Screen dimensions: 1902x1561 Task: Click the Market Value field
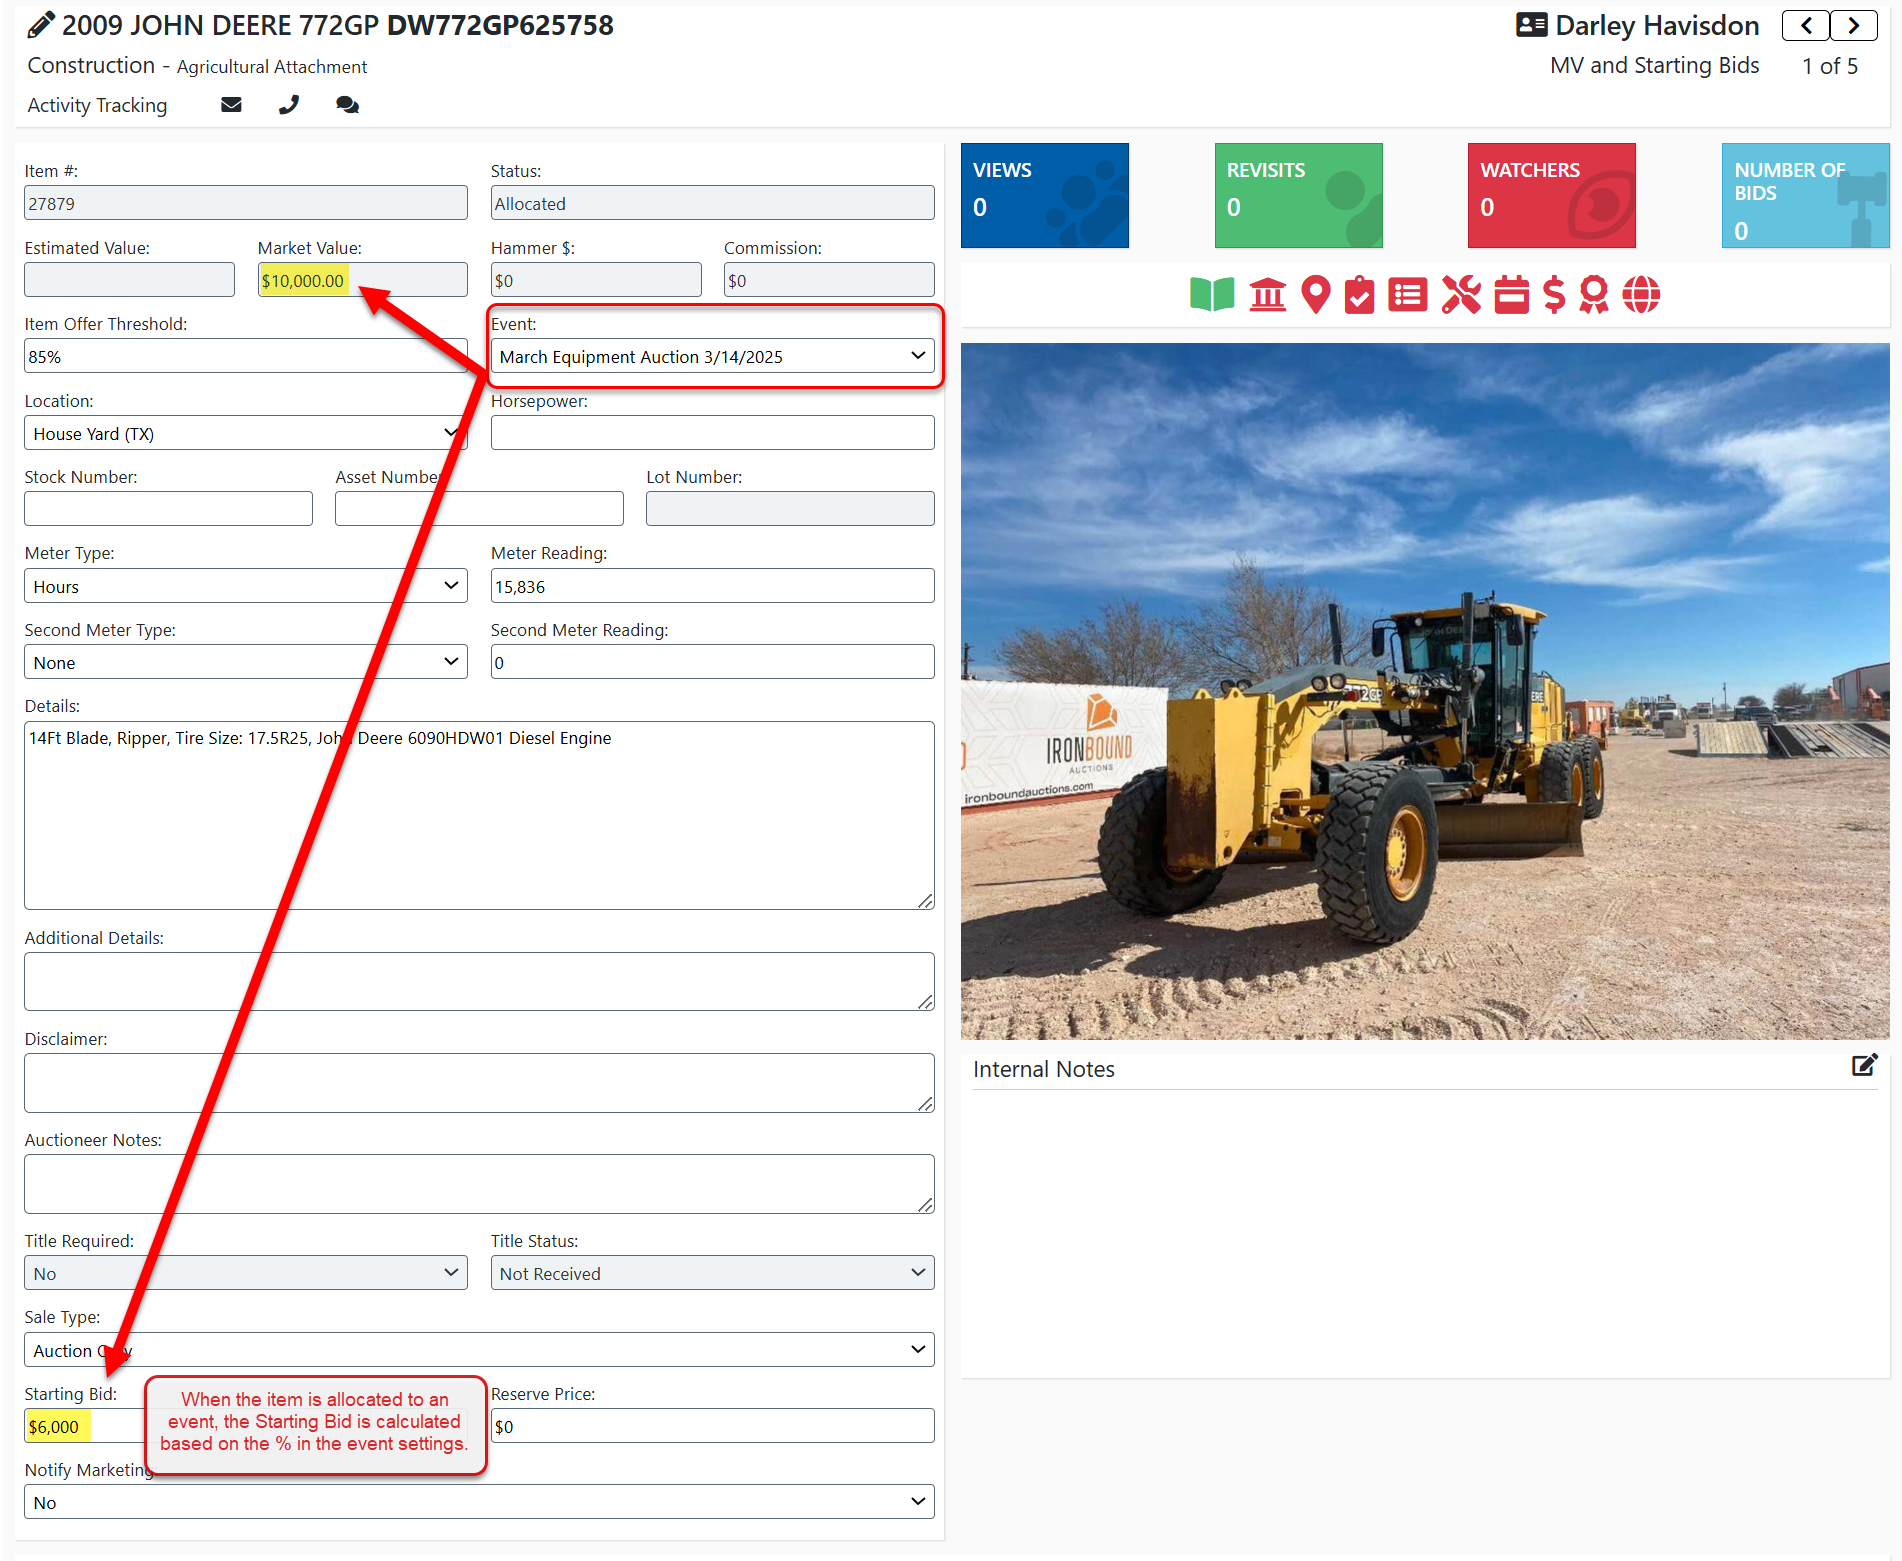pyautogui.click(x=362, y=280)
